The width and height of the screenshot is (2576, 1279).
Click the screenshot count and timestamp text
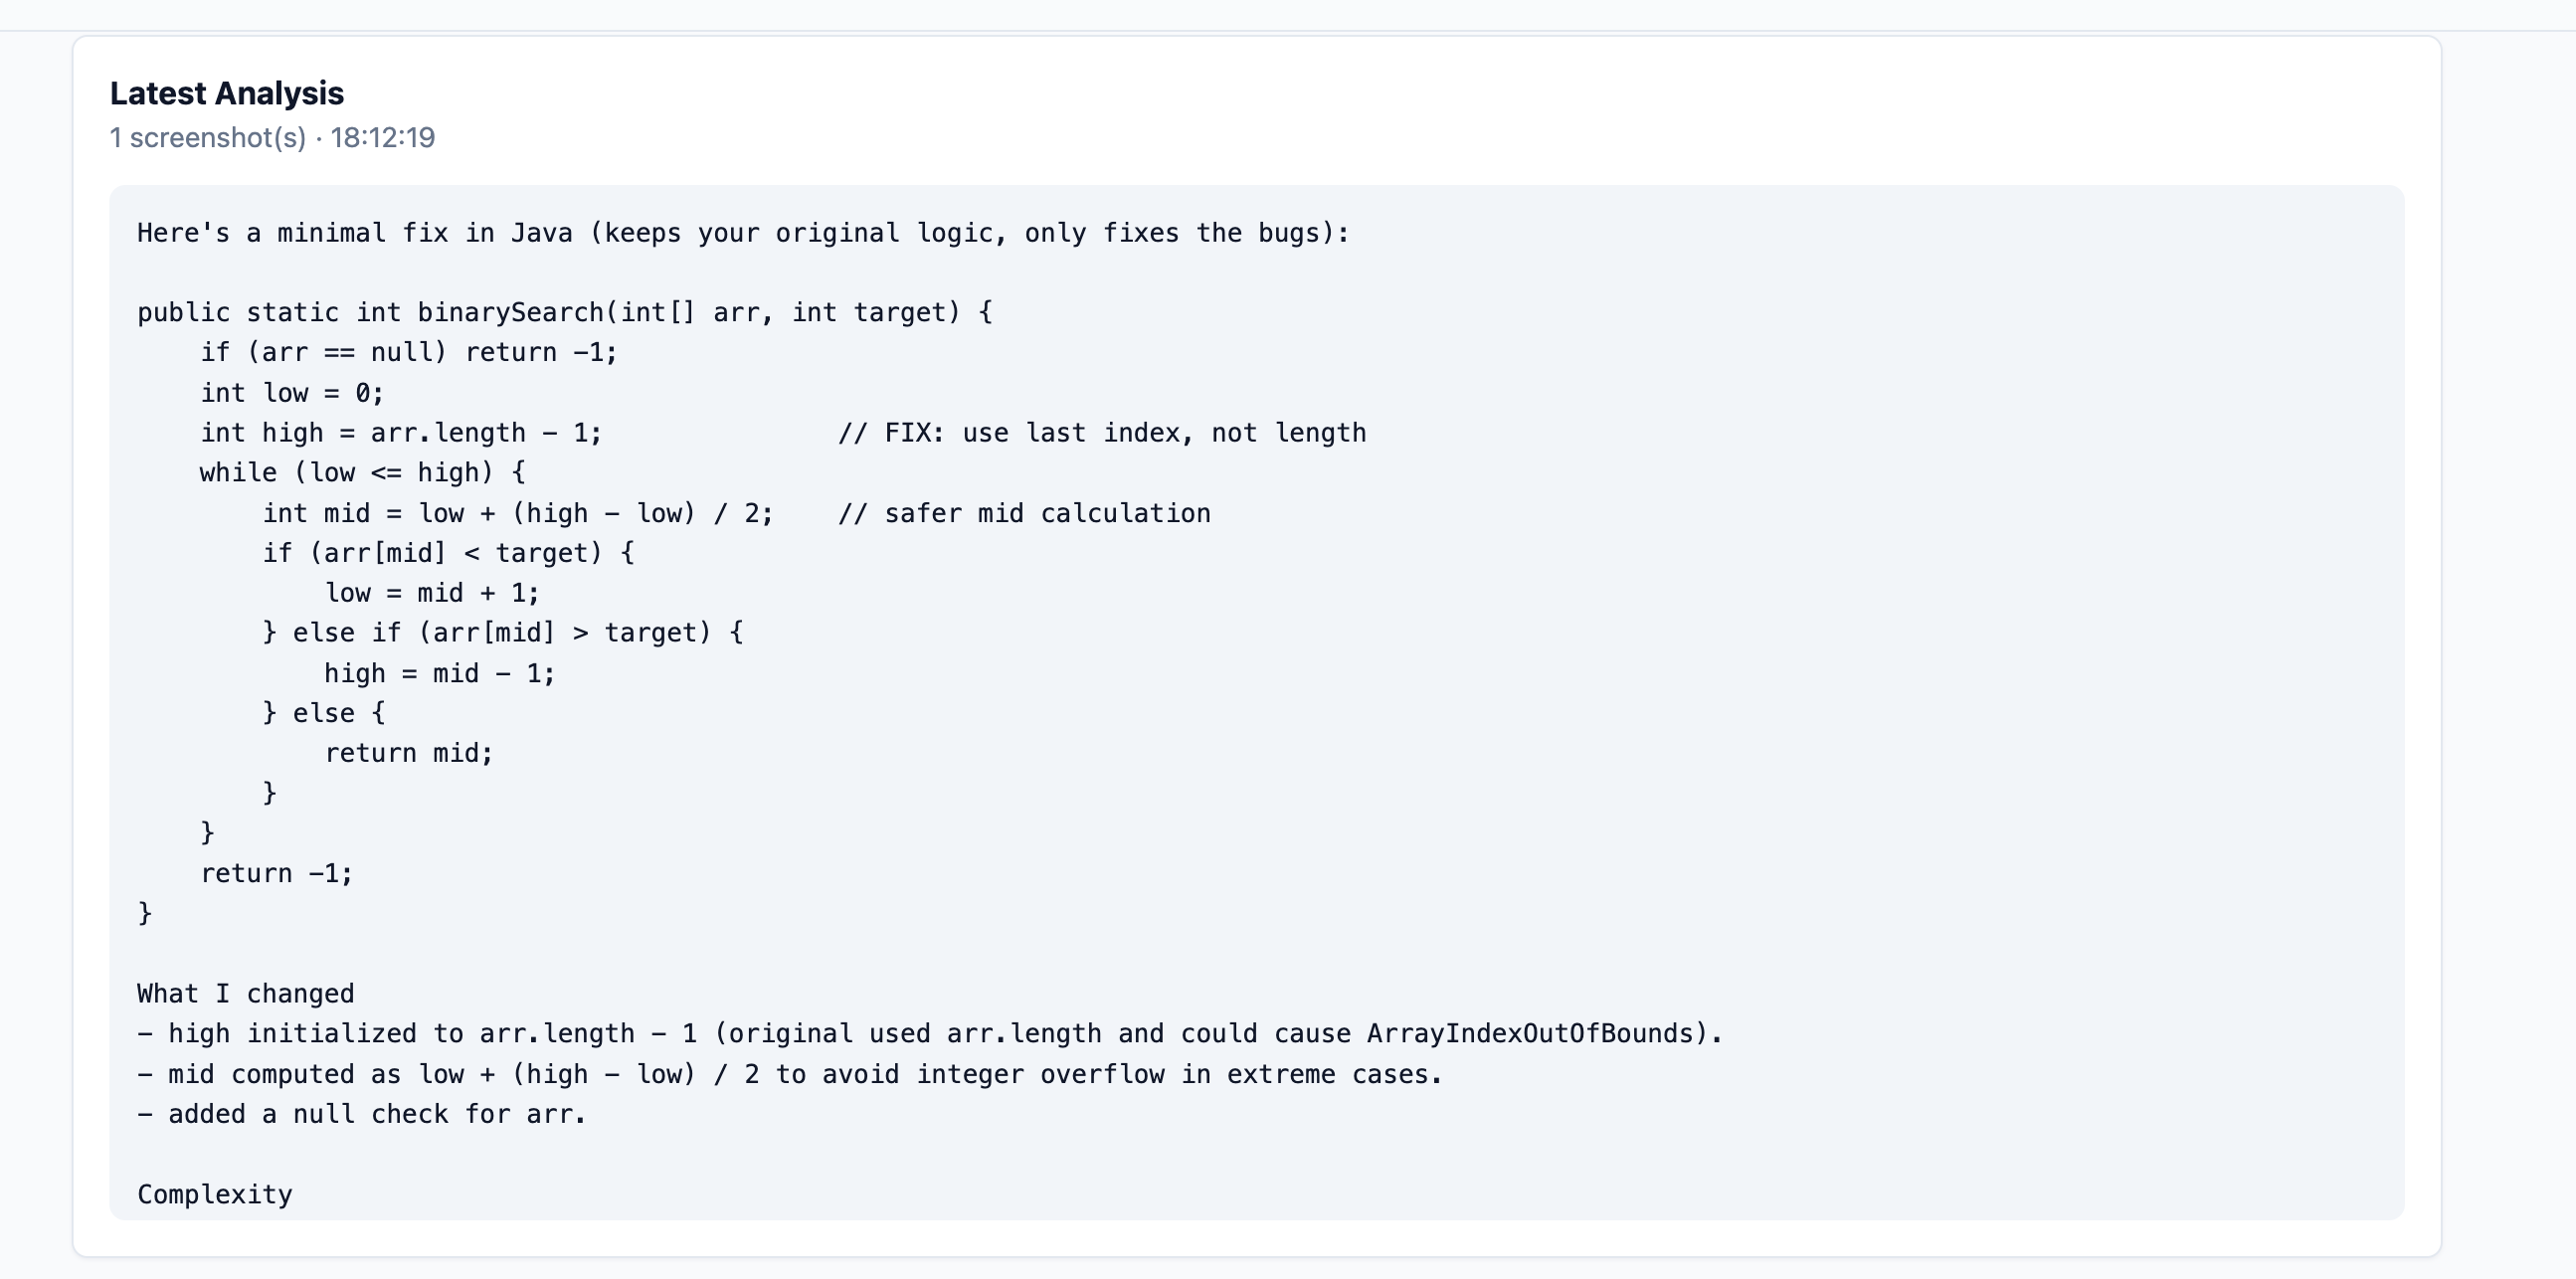tap(272, 137)
